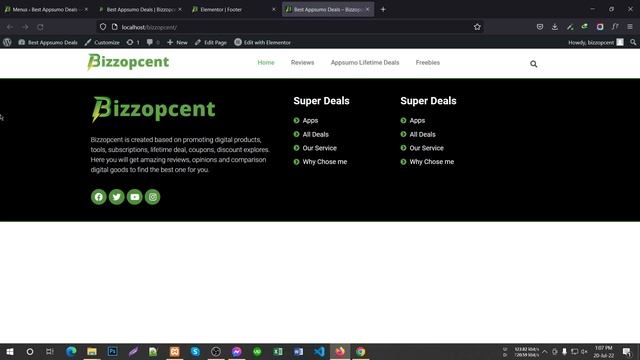Viewport: 640px width, 360px height.
Task: Open comments indicator in admin bar
Action: pos(153,42)
